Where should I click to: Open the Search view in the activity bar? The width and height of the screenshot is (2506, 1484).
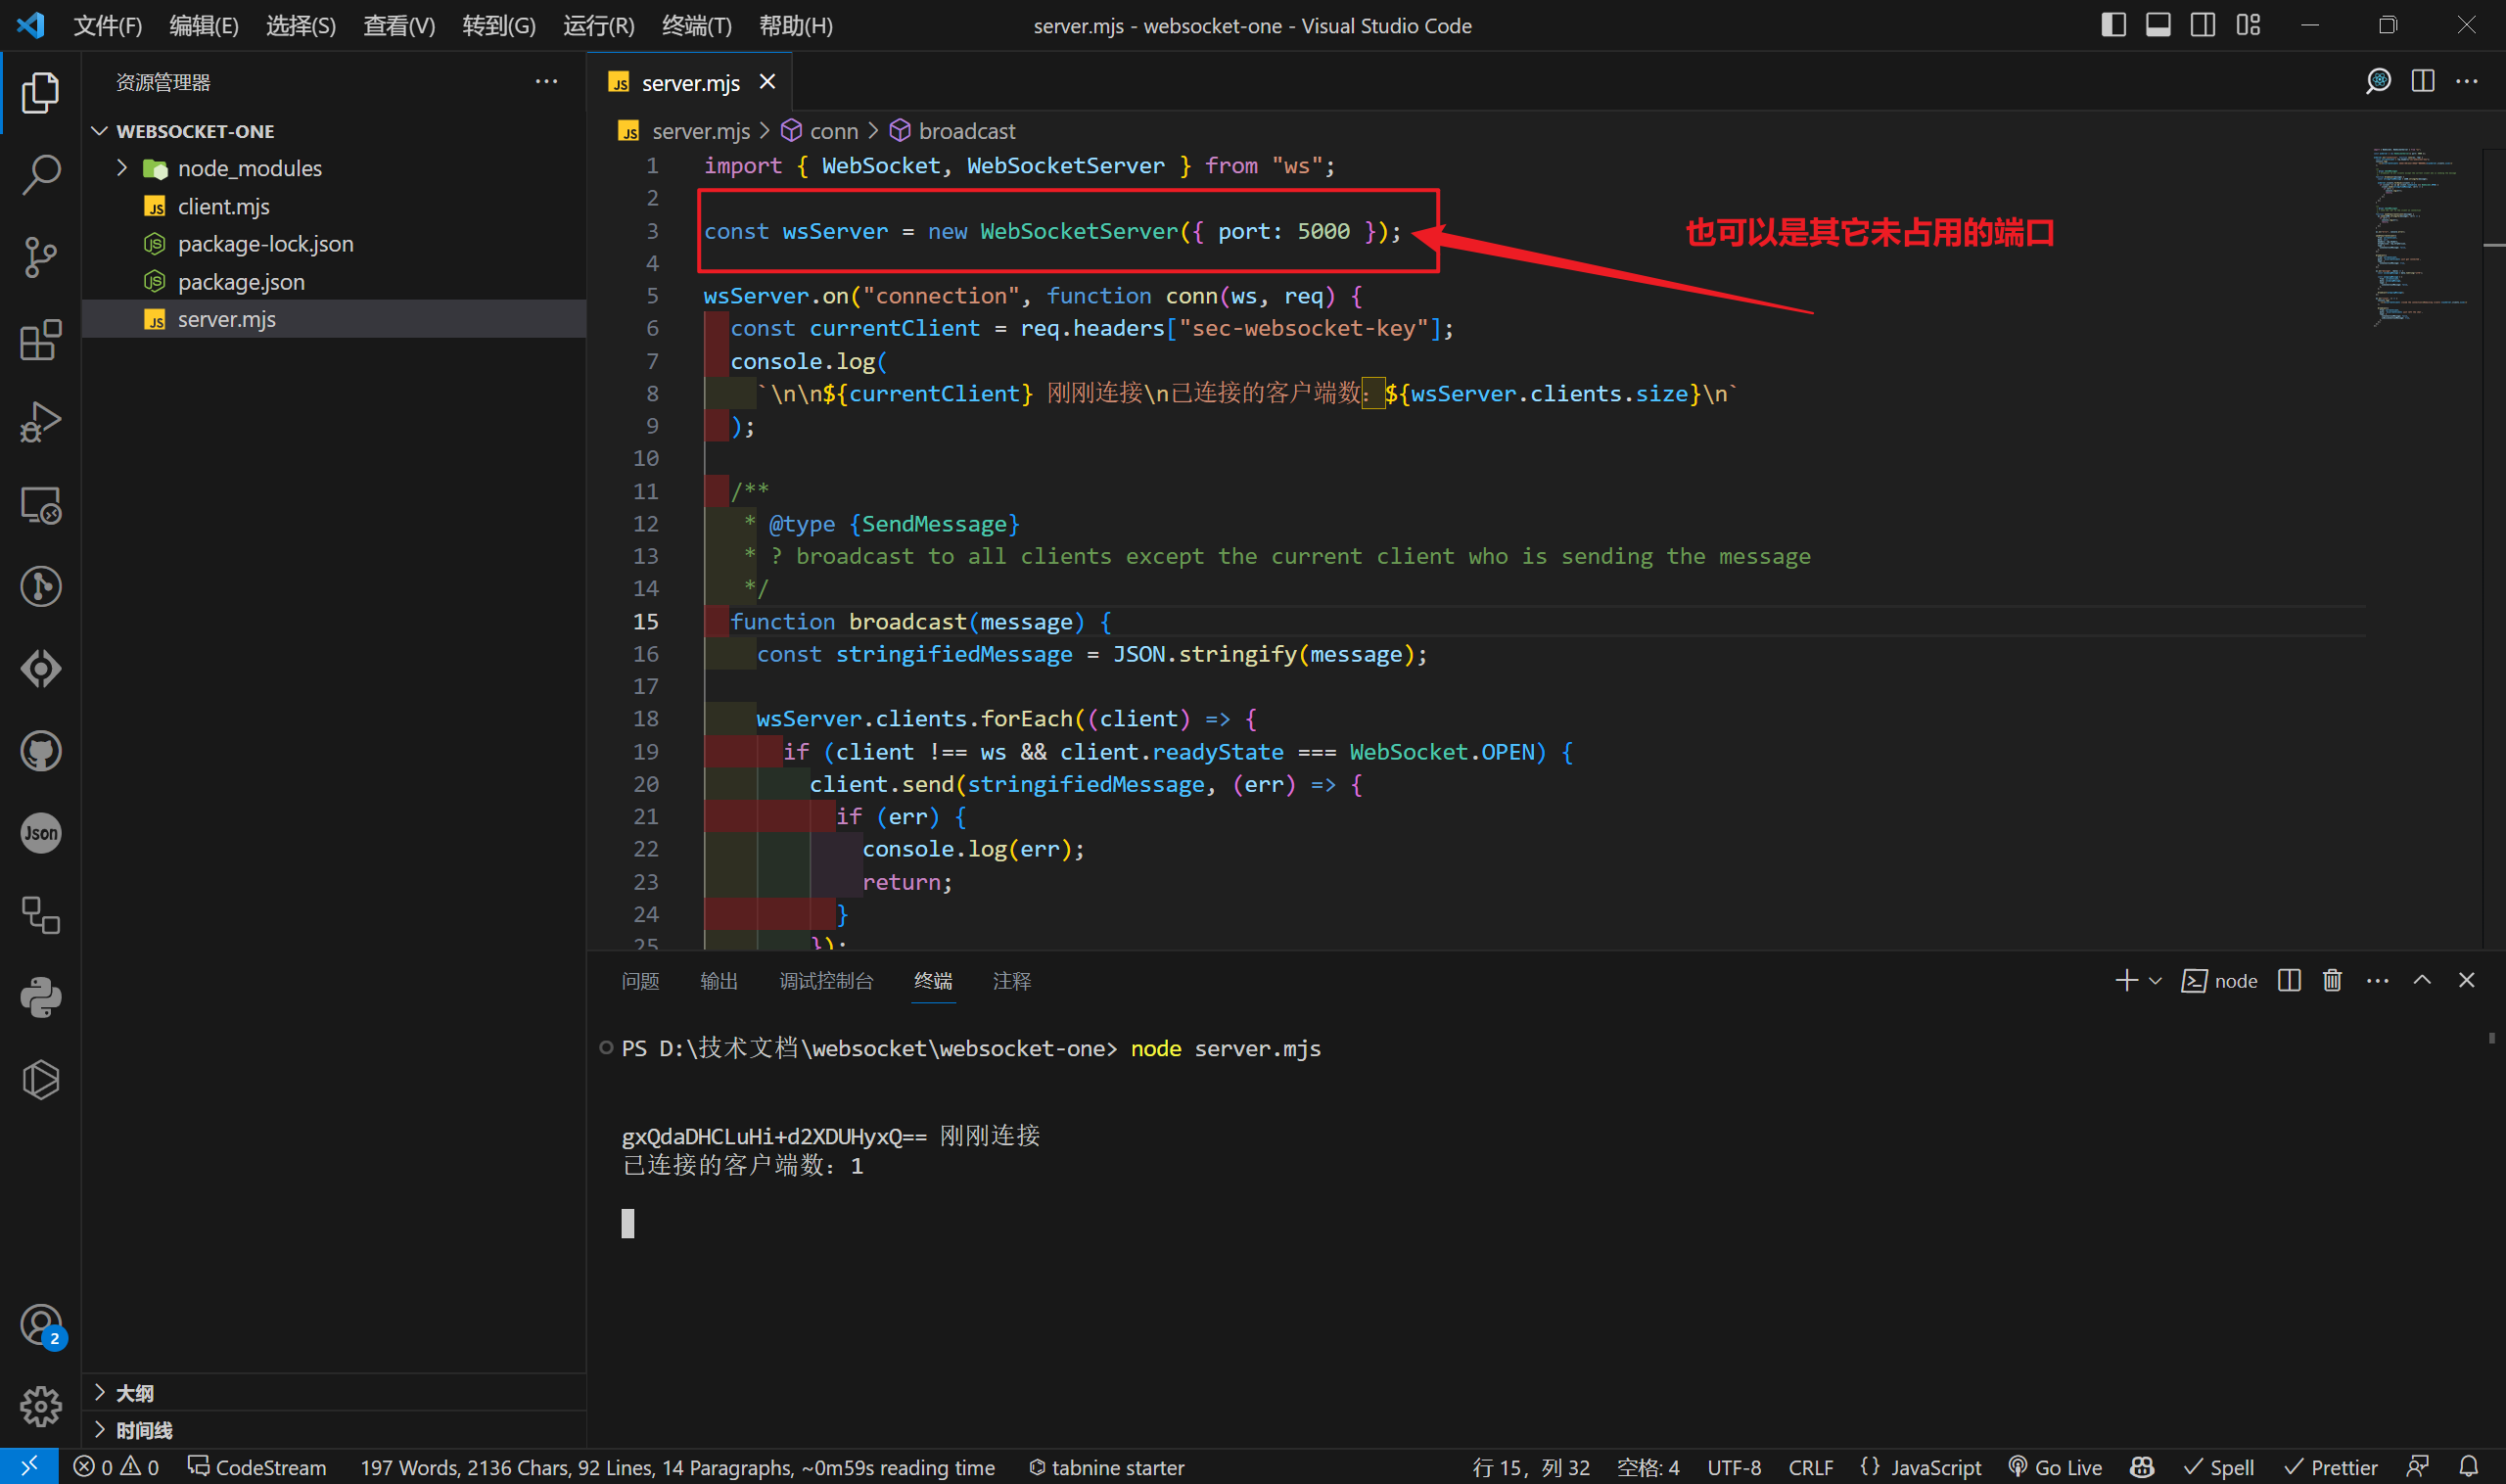tap(40, 173)
